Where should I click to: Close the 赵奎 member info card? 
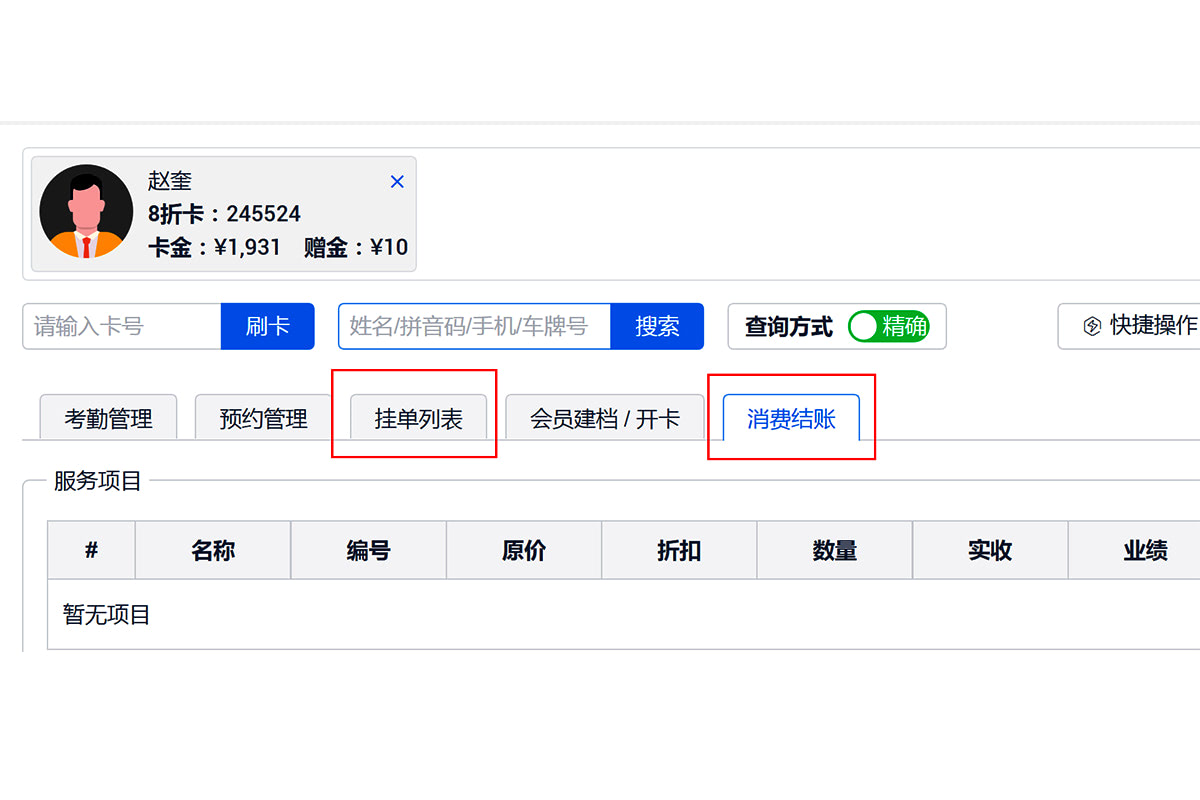(x=396, y=181)
